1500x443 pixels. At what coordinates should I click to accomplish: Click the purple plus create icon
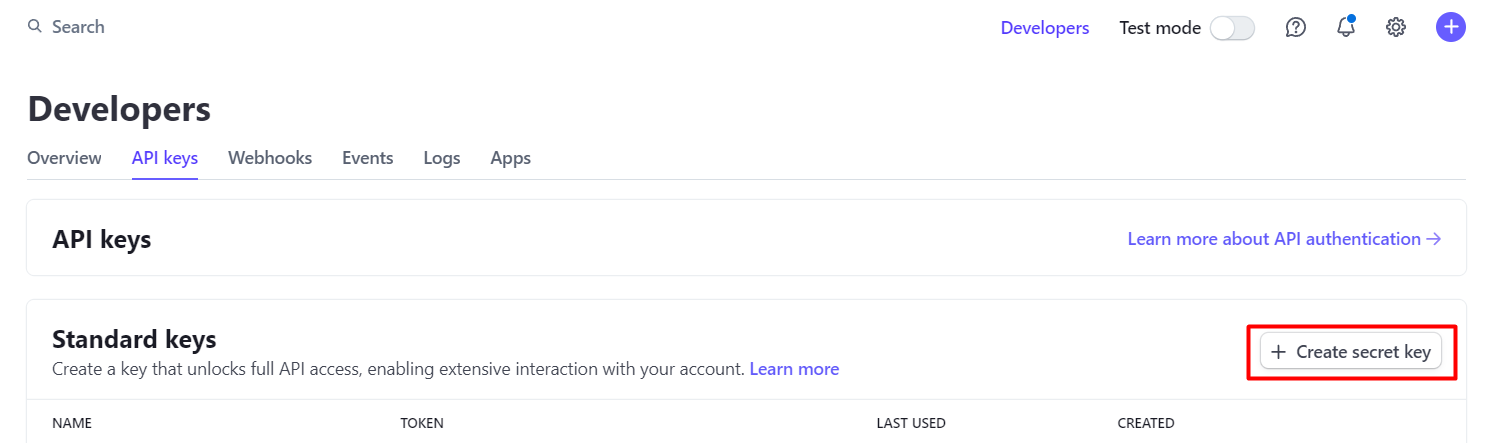[x=1451, y=27]
